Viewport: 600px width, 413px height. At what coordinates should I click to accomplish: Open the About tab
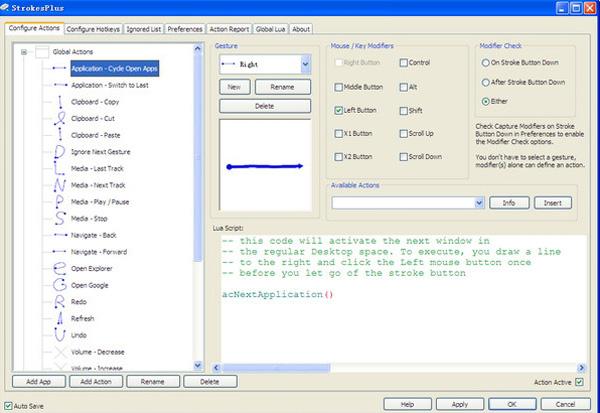click(301, 29)
